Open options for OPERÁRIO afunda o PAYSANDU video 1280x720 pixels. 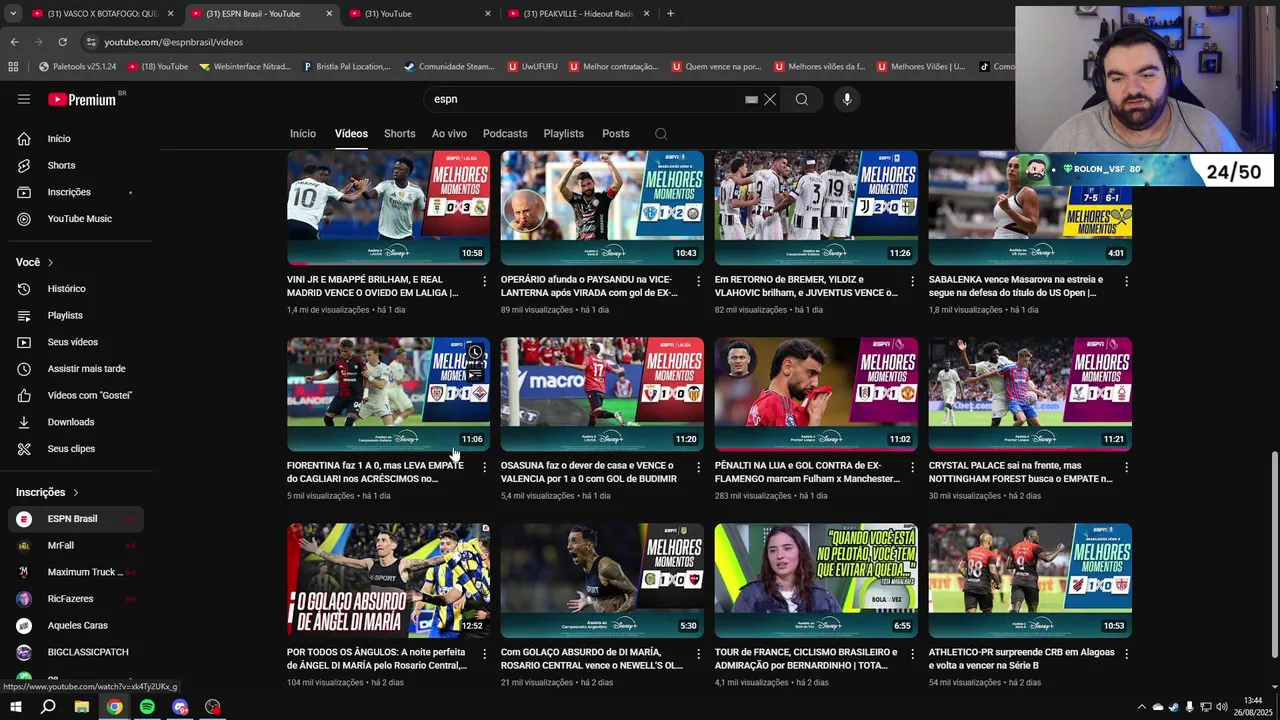[x=698, y=281]
